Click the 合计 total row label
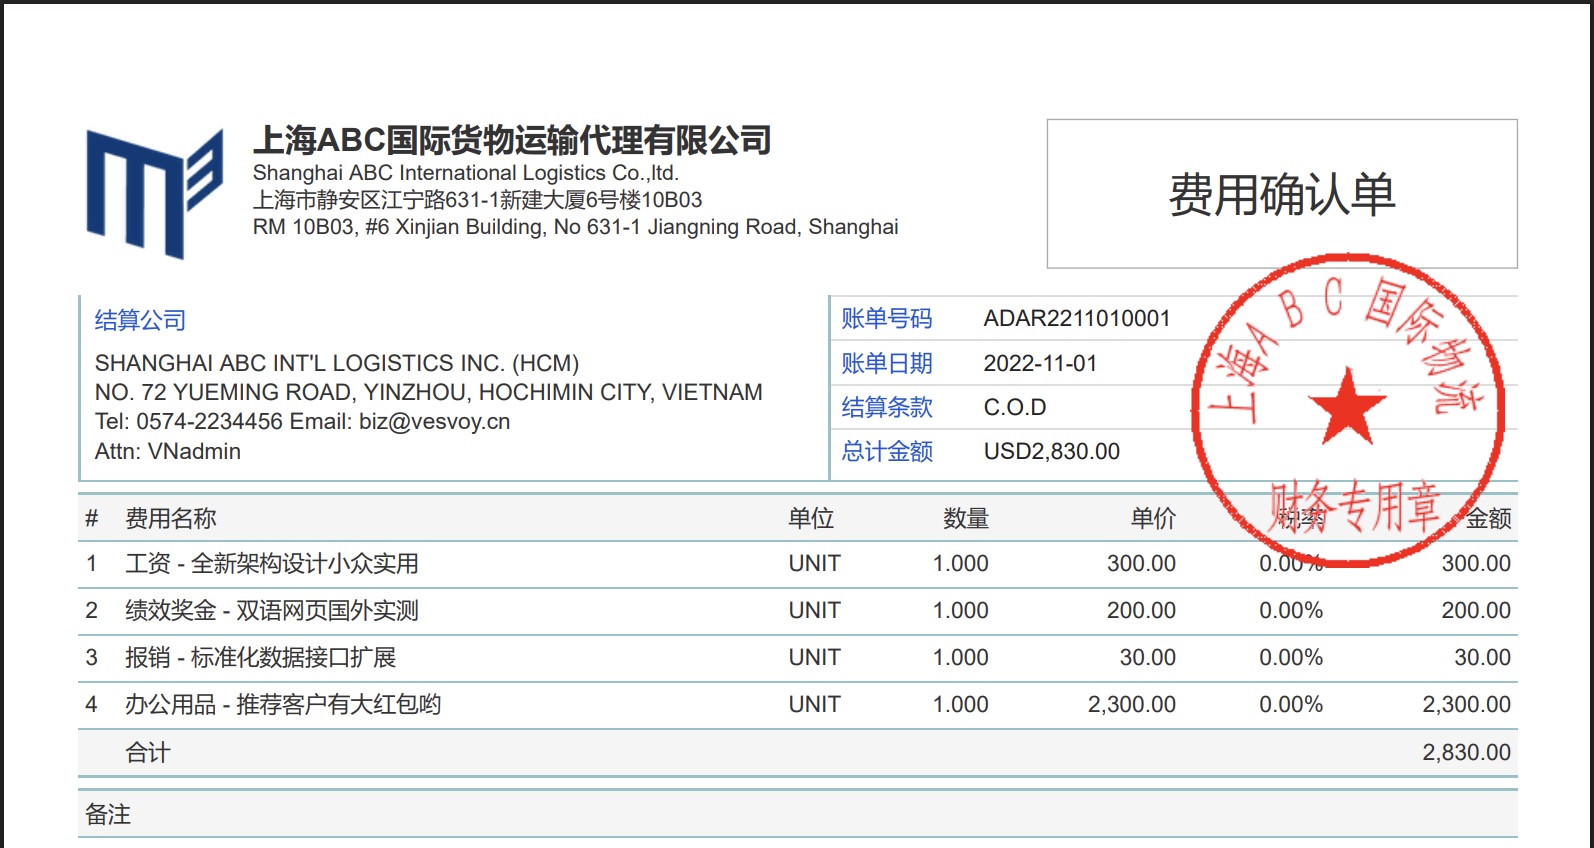The width and height of the screenshot is (1594, 848). pos(148,753)
